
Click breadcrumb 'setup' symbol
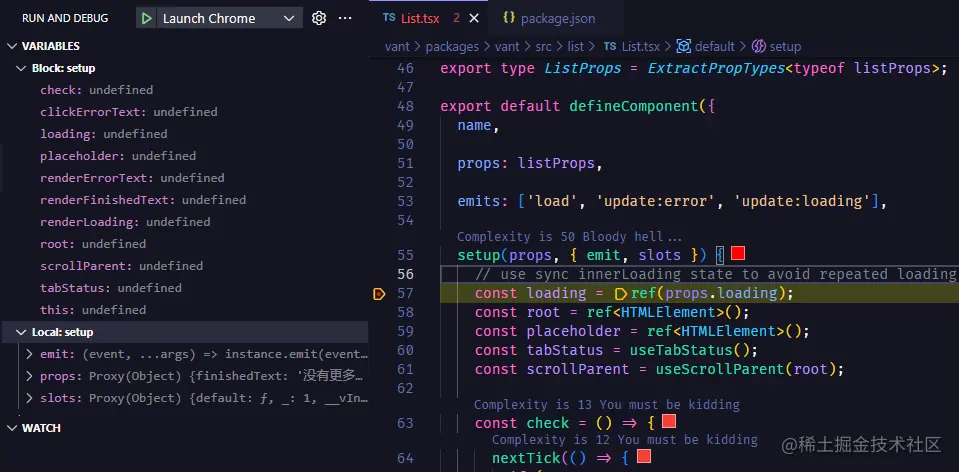coord(785,46)
